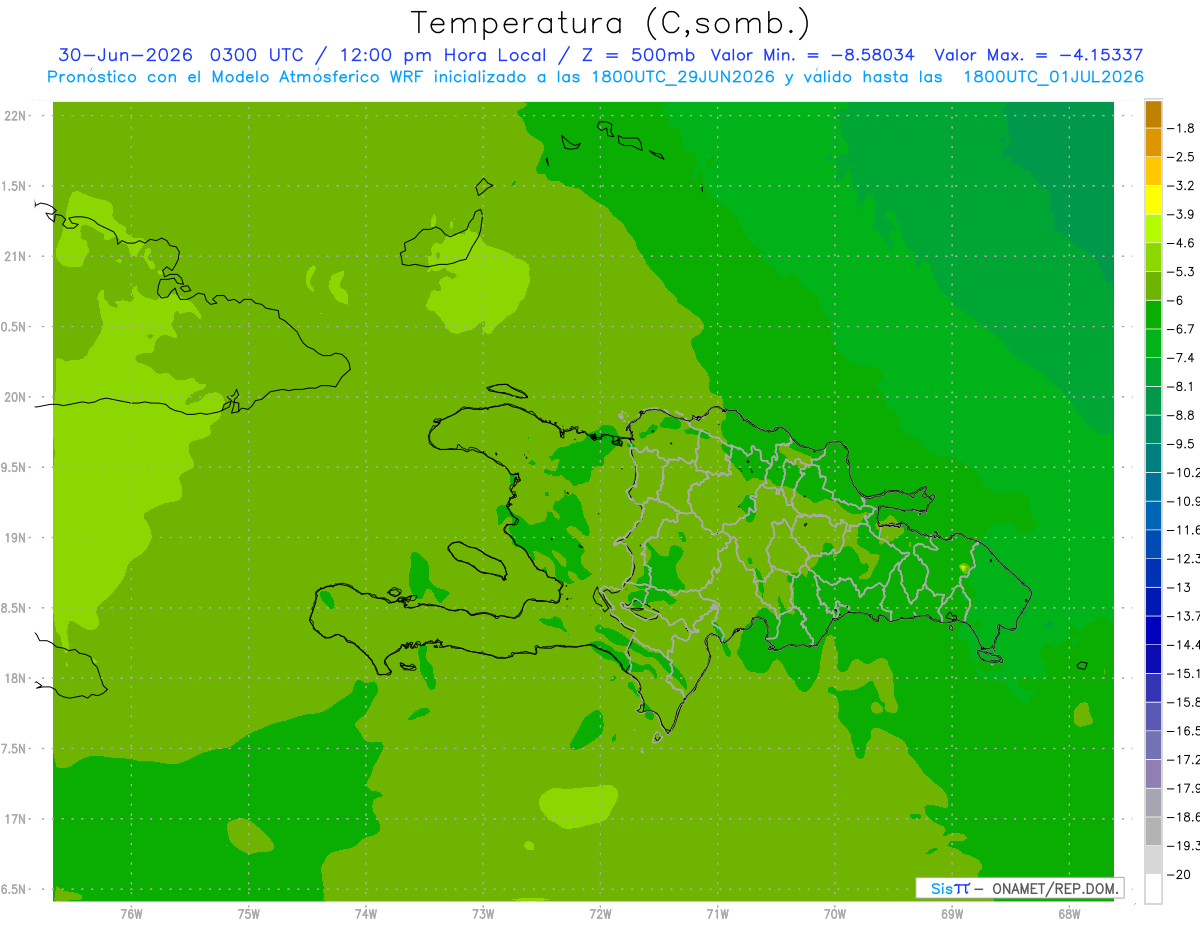Screen dimensions: 1200x927
Task: Select the lime swatch between -4.6 and -5.3
Action: tap(1153, 257)
